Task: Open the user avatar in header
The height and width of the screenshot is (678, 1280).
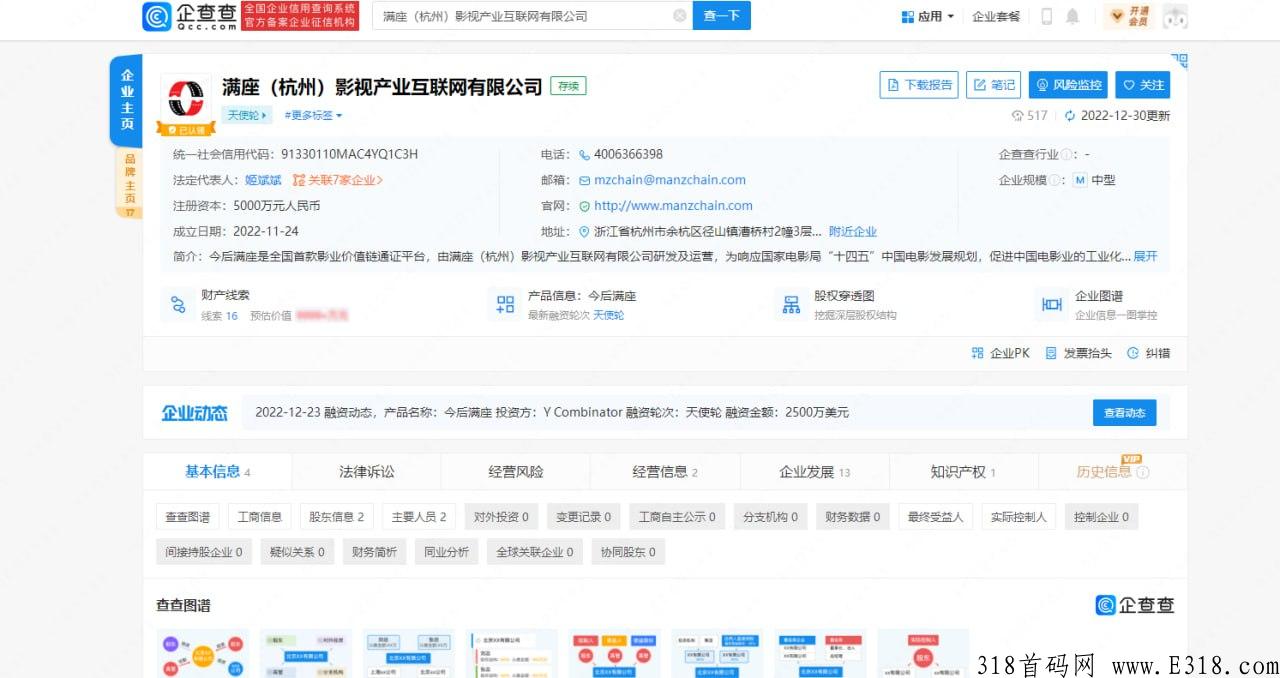Action: coord(1175,16)
